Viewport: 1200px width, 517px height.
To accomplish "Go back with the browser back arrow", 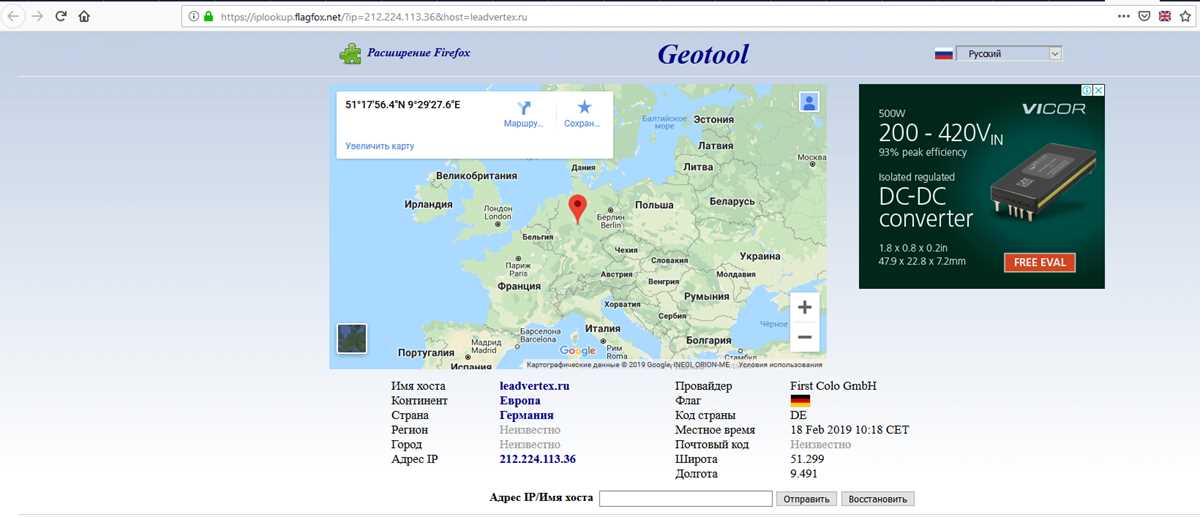I will pos(13,17).
